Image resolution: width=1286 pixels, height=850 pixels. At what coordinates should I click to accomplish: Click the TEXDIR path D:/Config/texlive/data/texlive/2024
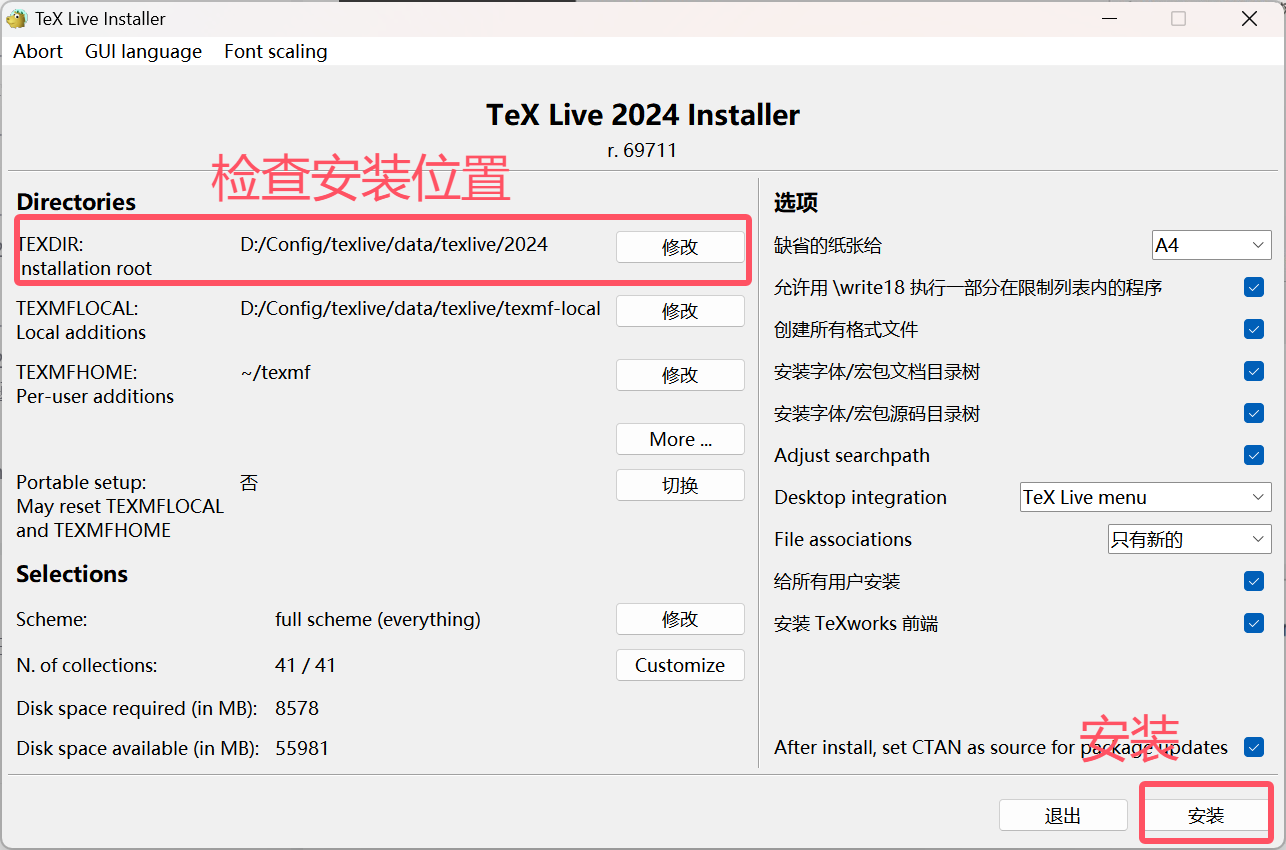tap(394, 244)
